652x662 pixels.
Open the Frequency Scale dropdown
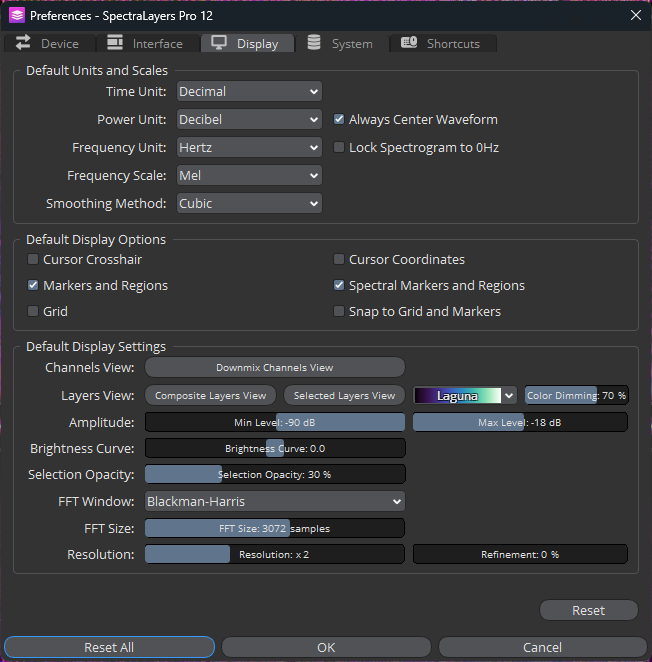(249, 176)
